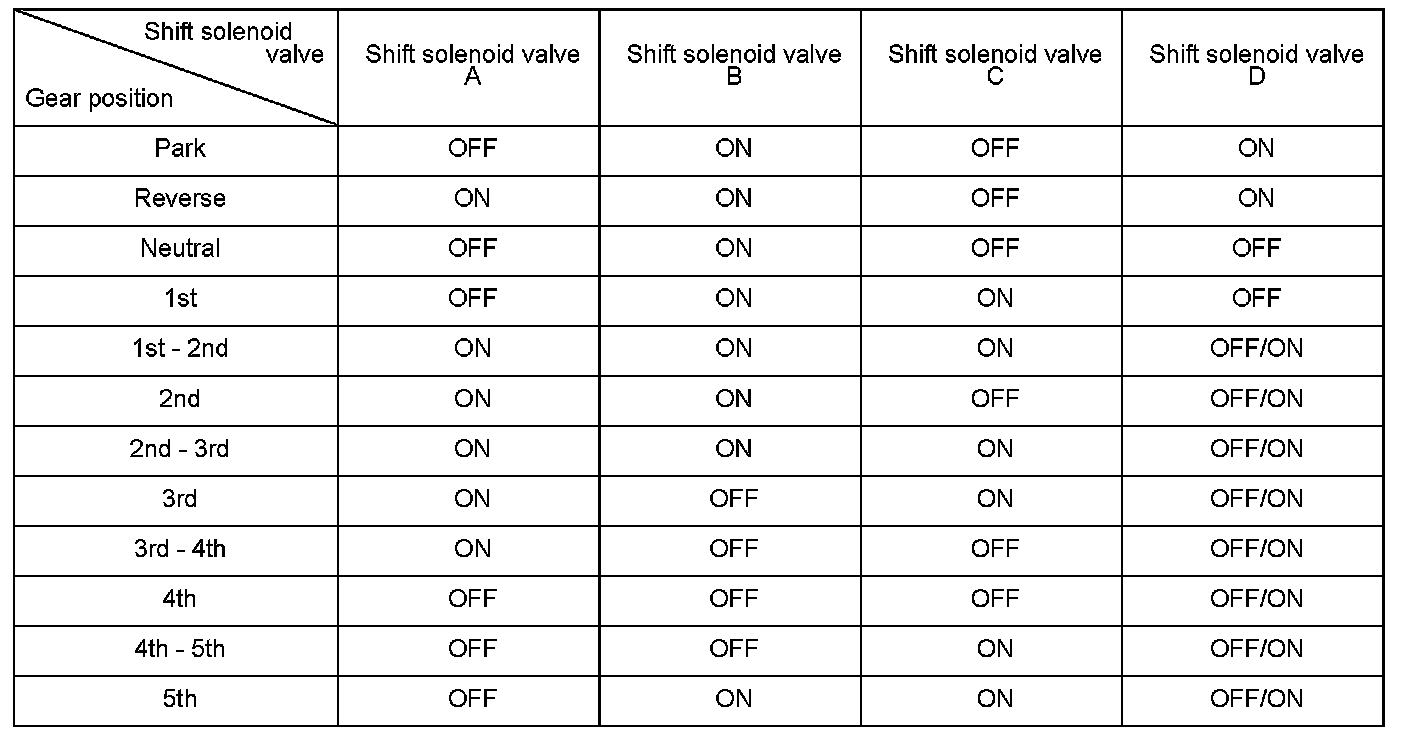Click valve C OFF cell in 4th row
Screen dimensions: 1408x740
point(995,598)
